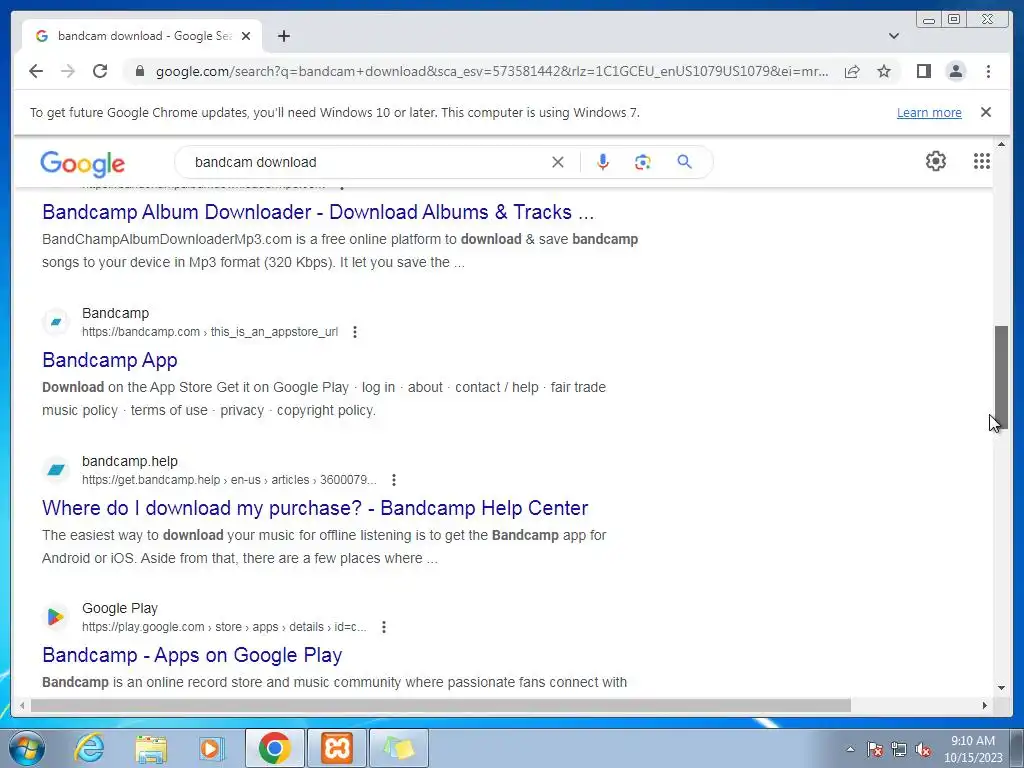Close the 'bandcam download' tab
The image size is (1024, 768).
(246, 36)
